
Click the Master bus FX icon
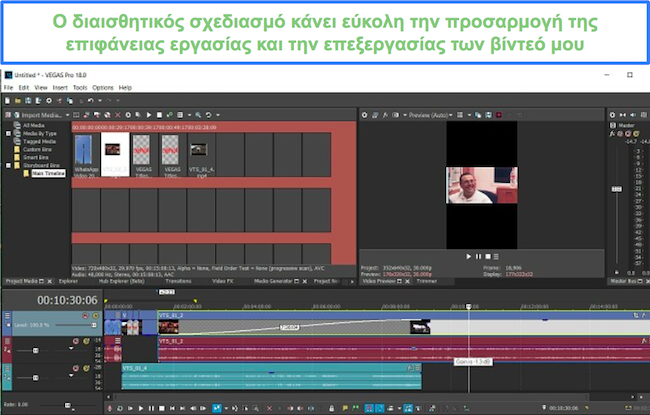pos(612,133)
